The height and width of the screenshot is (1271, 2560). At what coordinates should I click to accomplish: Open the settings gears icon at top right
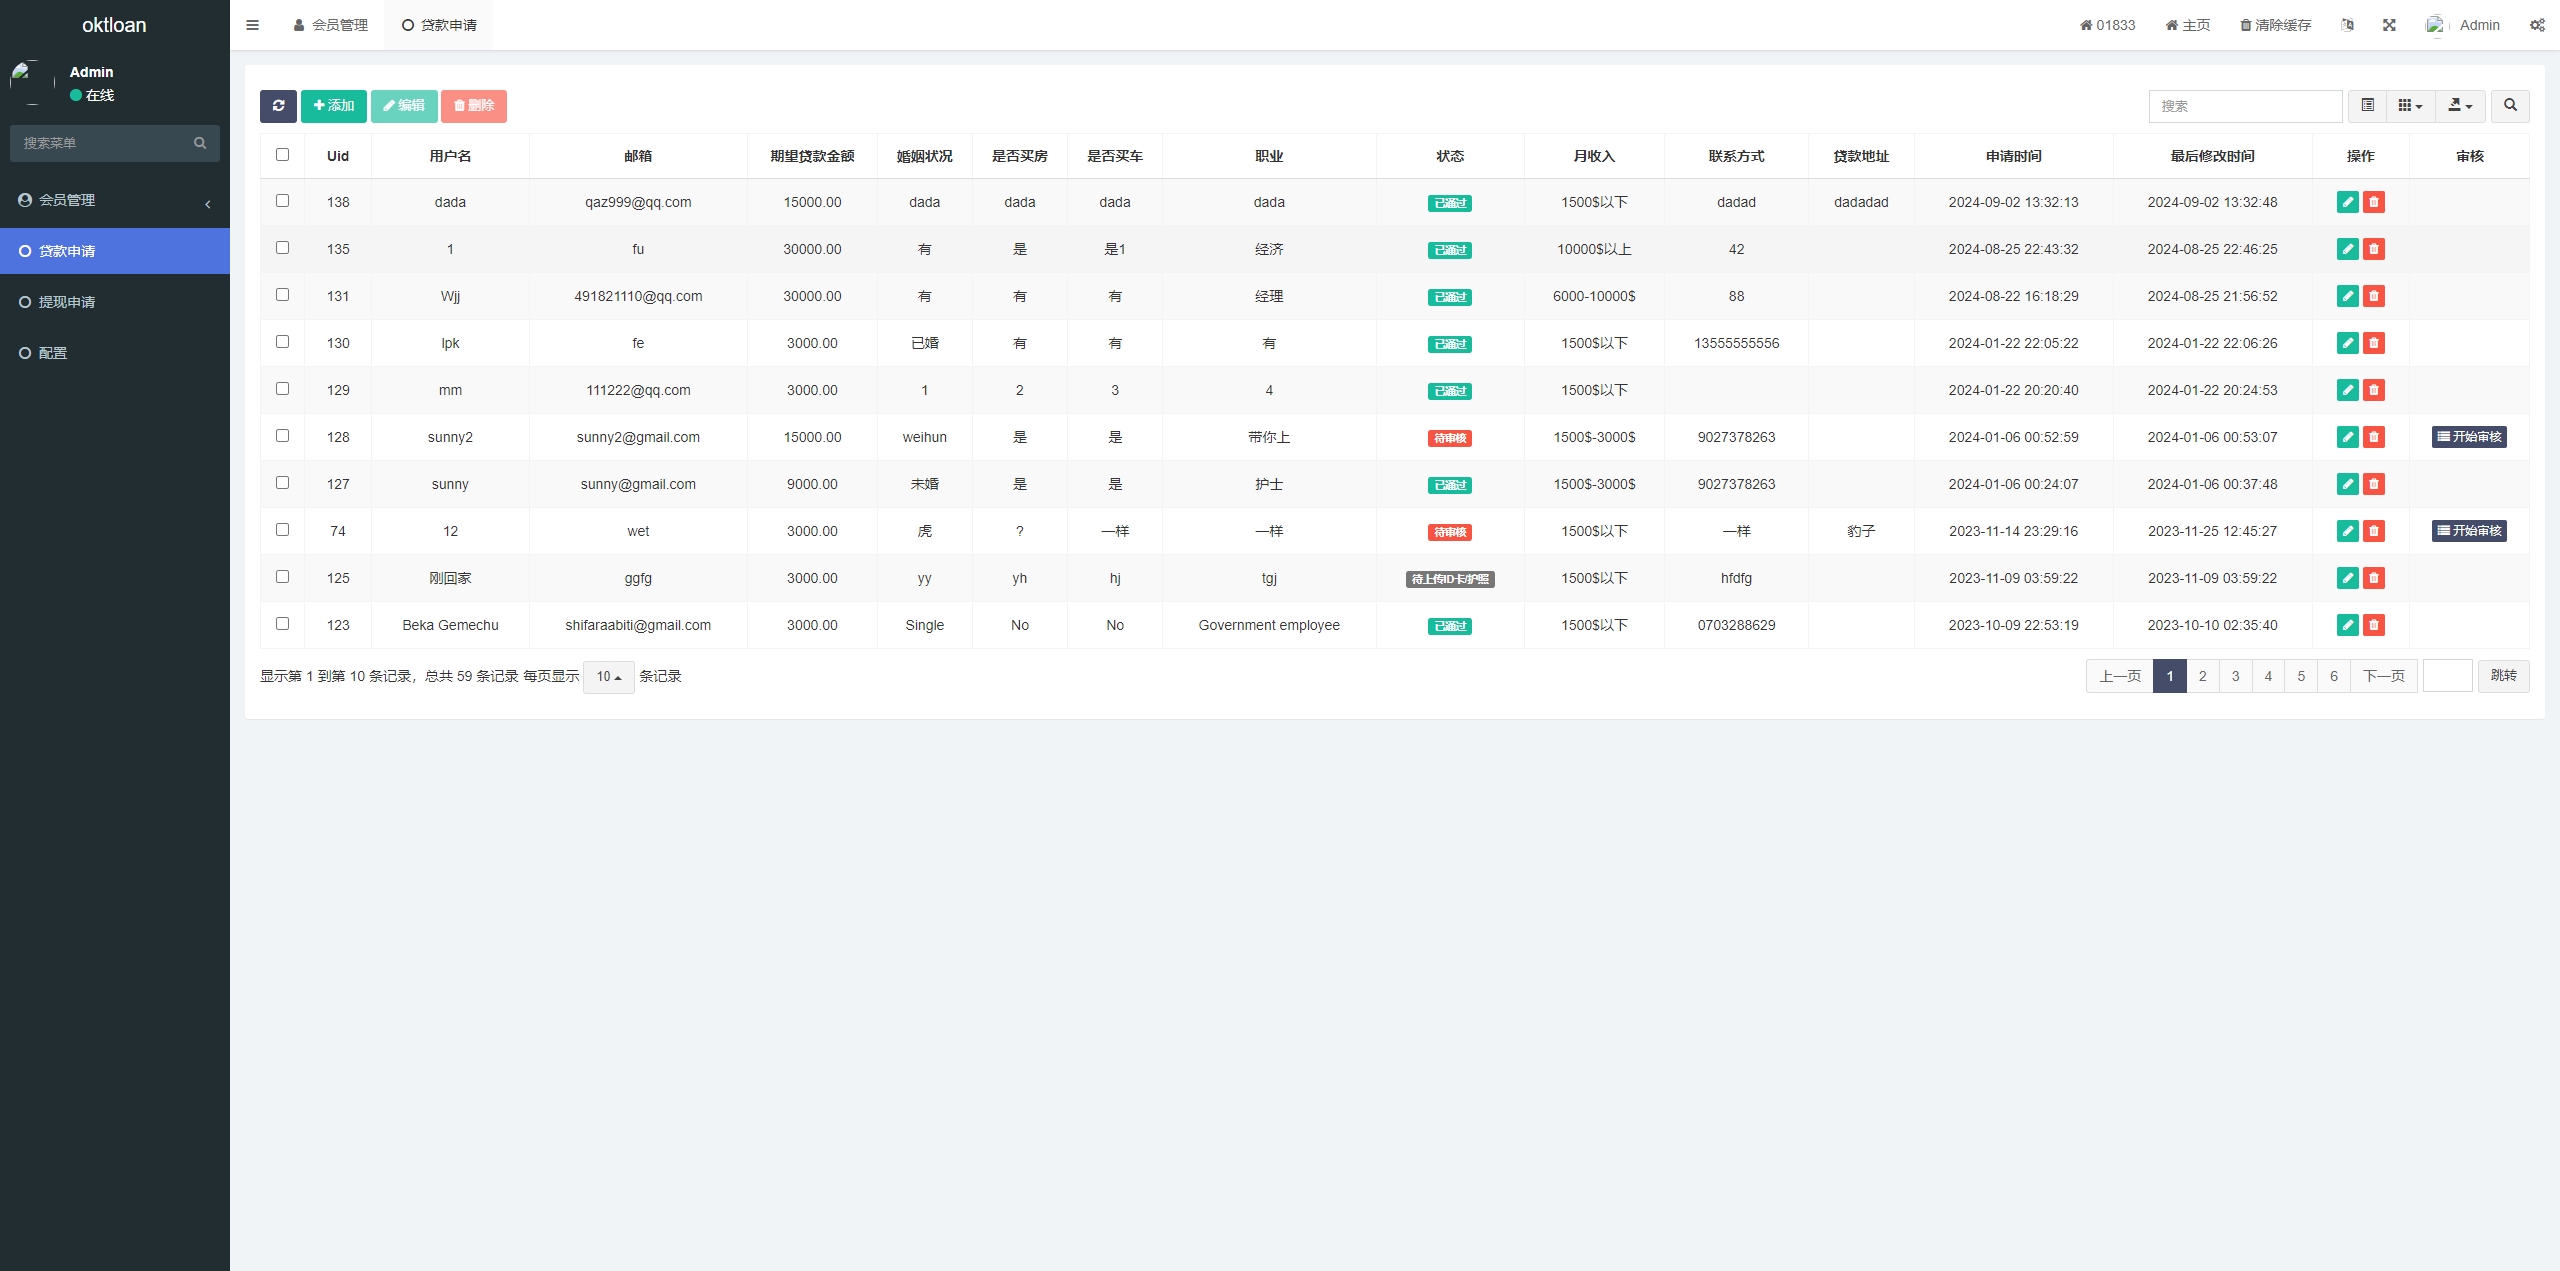click(2537, 25)
